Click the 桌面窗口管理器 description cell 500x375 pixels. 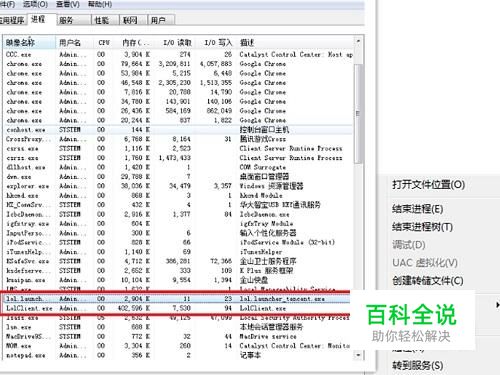click(x=264, y=177)
